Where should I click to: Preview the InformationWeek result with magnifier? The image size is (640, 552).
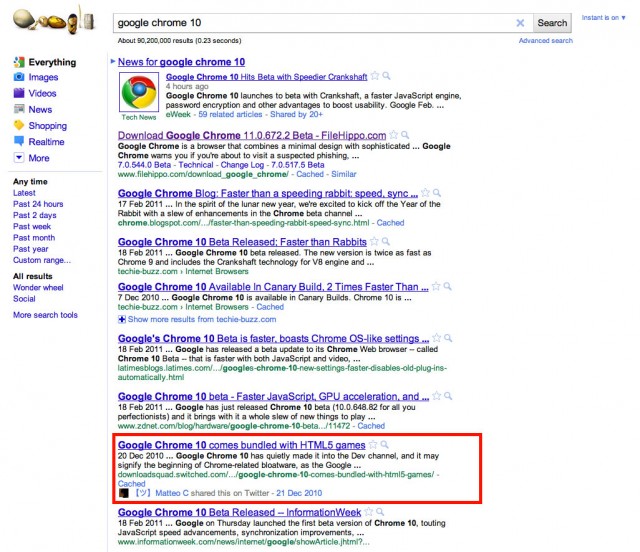pos(380,512)
